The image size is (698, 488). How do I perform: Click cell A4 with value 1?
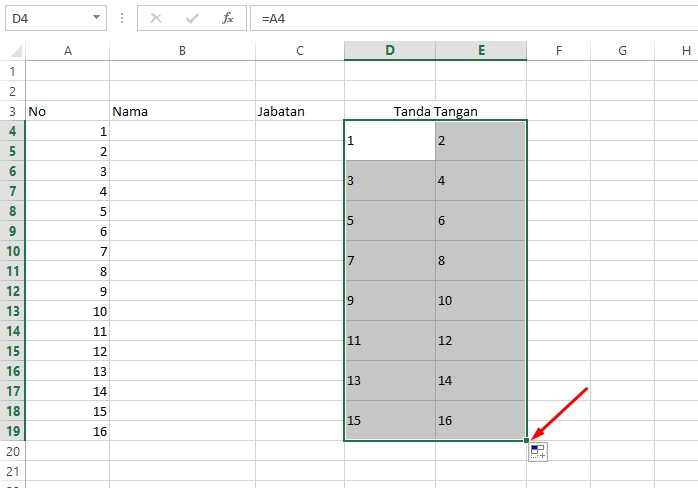tap(68, 131)
